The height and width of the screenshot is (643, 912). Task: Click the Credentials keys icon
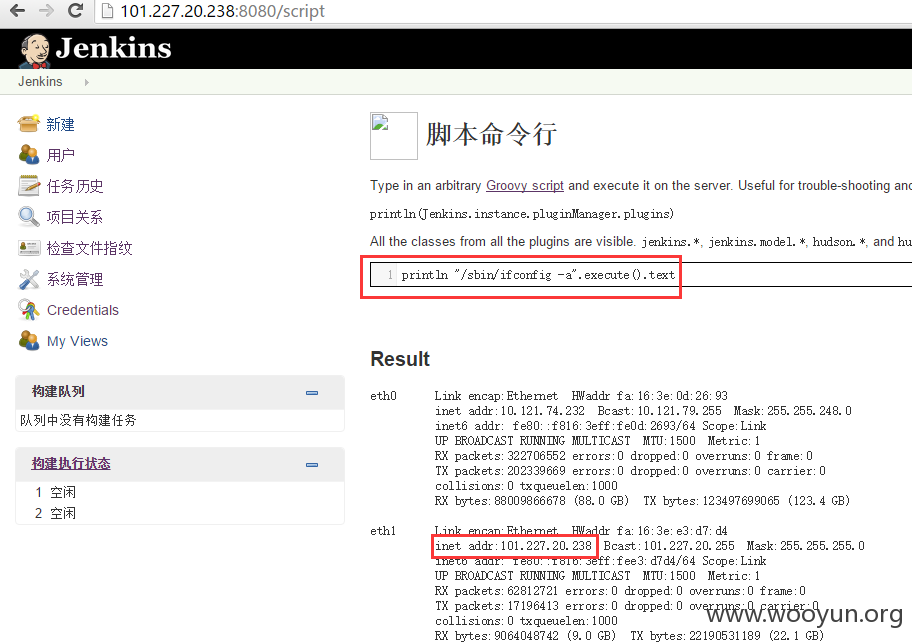[28, 310]
